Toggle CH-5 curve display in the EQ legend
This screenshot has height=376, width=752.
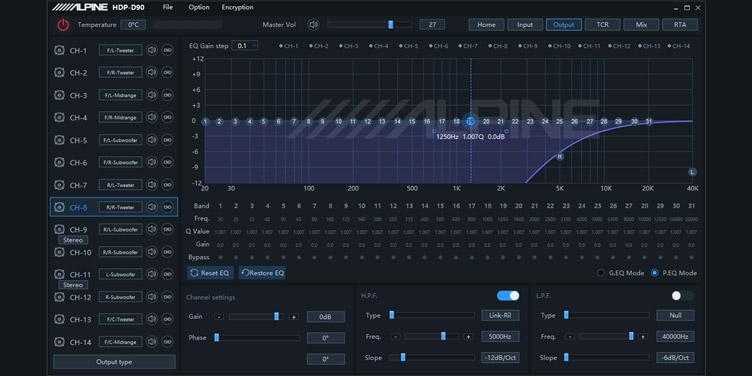click(x=408, y=46)
